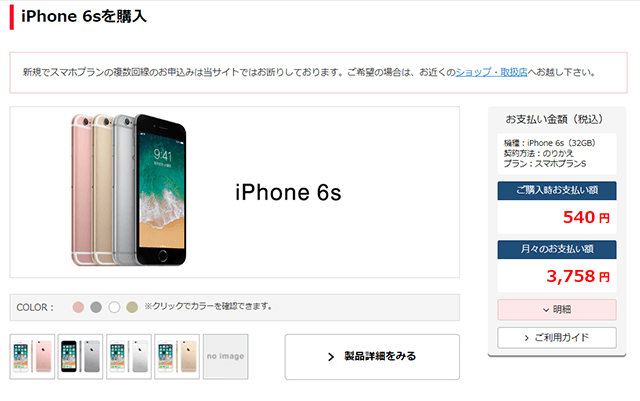This screenshot has width=640, height=401.
Task: Select the gray color swatch
Action: point(96,307)
